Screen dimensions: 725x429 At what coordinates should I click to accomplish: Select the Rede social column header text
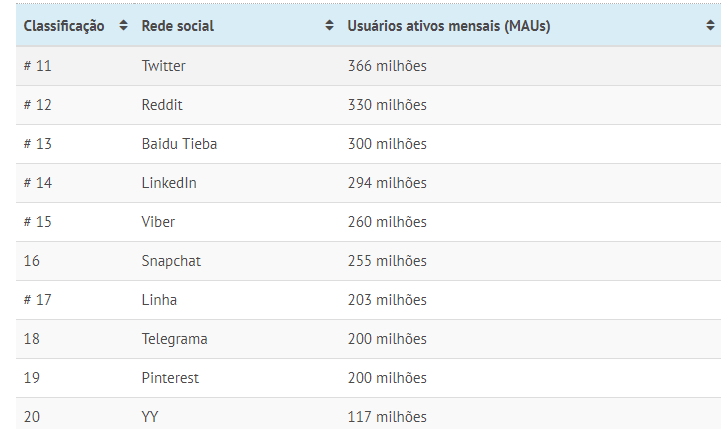(178, 26)
